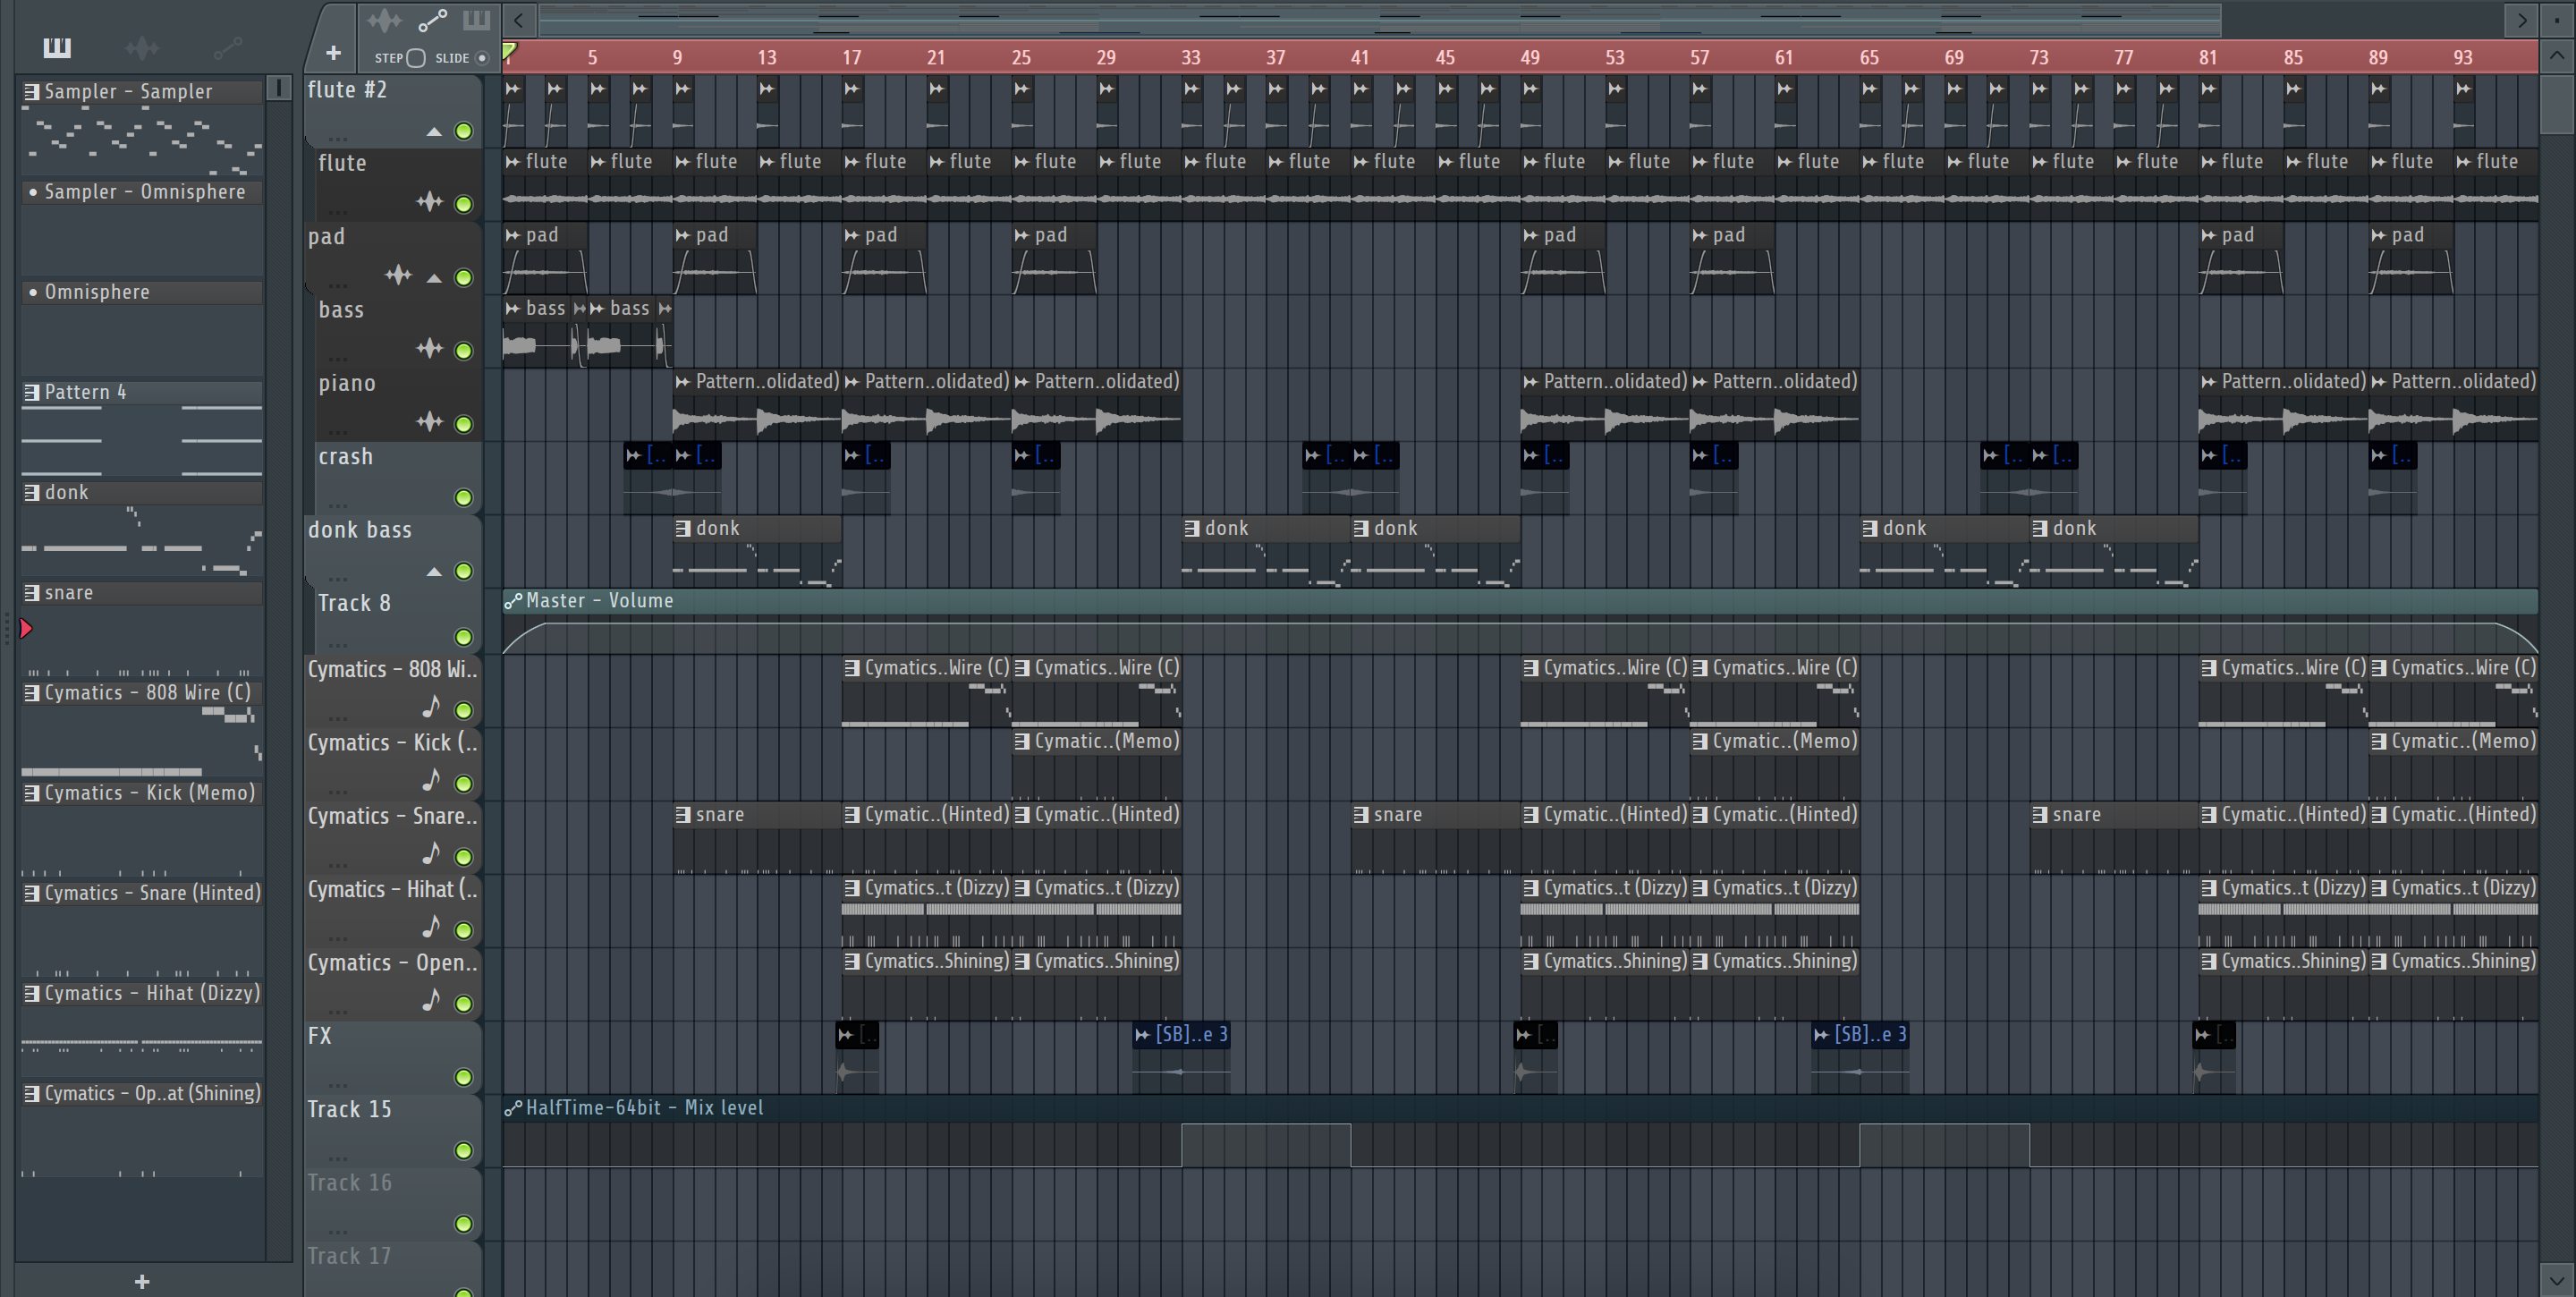Collapse the flute #2 track group arrow
This screenshot has width=2576, height=1297.
point(434,132)
